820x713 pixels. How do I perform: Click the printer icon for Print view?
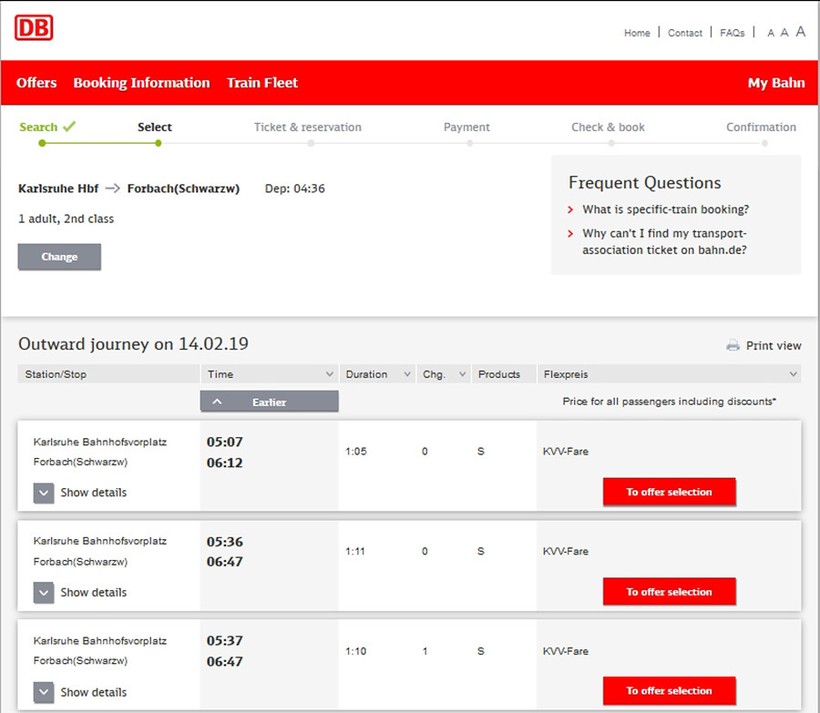click(733, 346)
